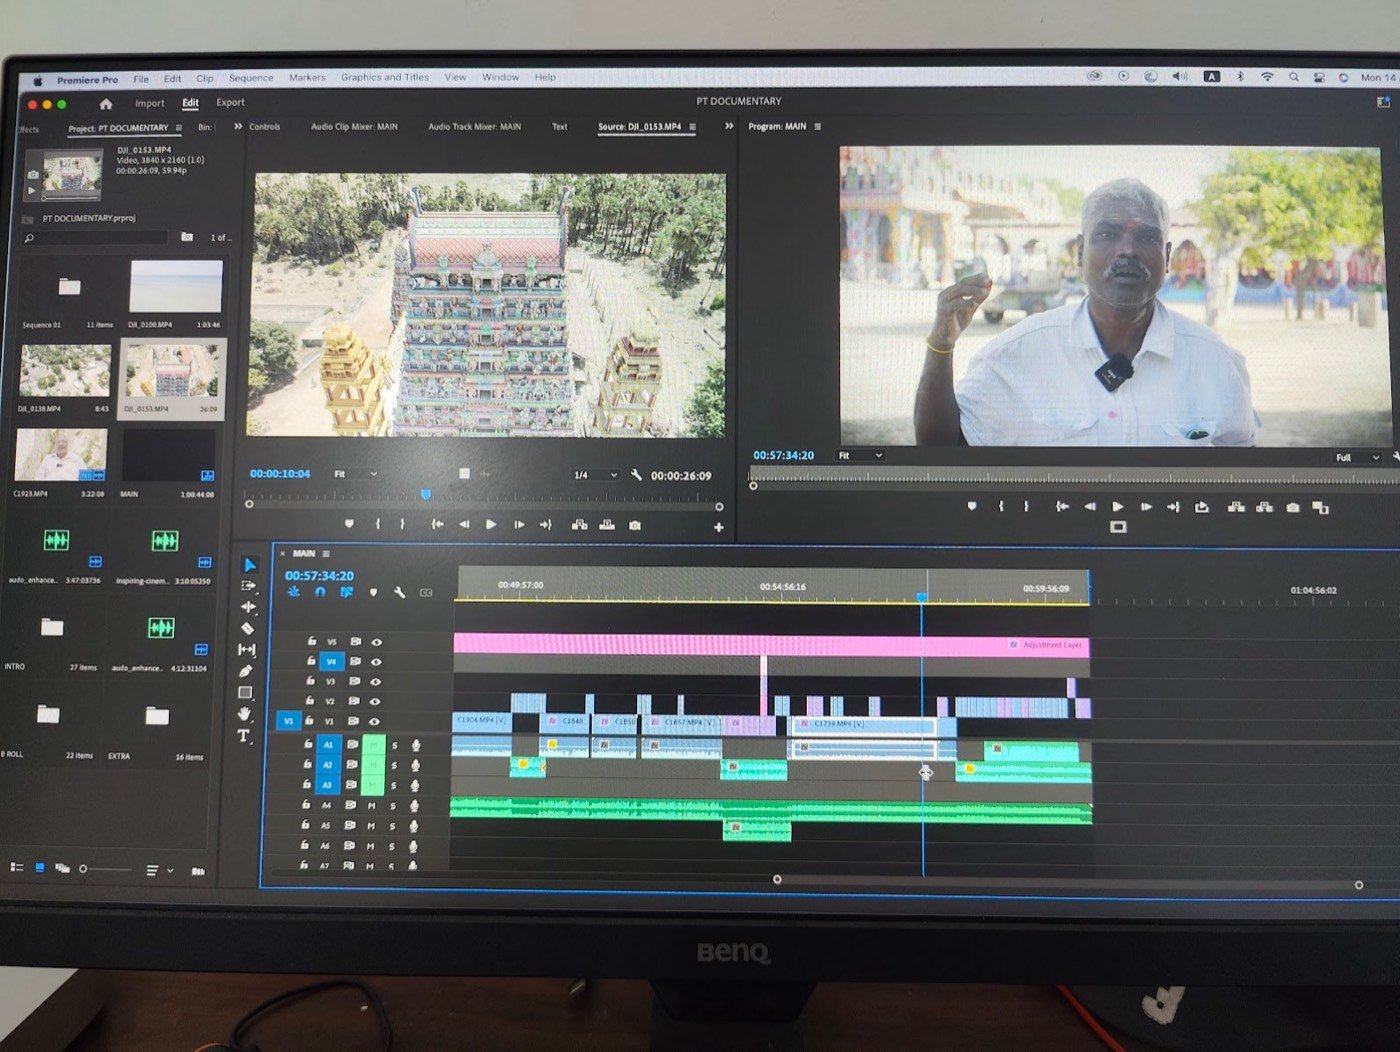Click Program monitor Go to In
Viewport: 1400px width, 1052px height.
point(1062,506)
